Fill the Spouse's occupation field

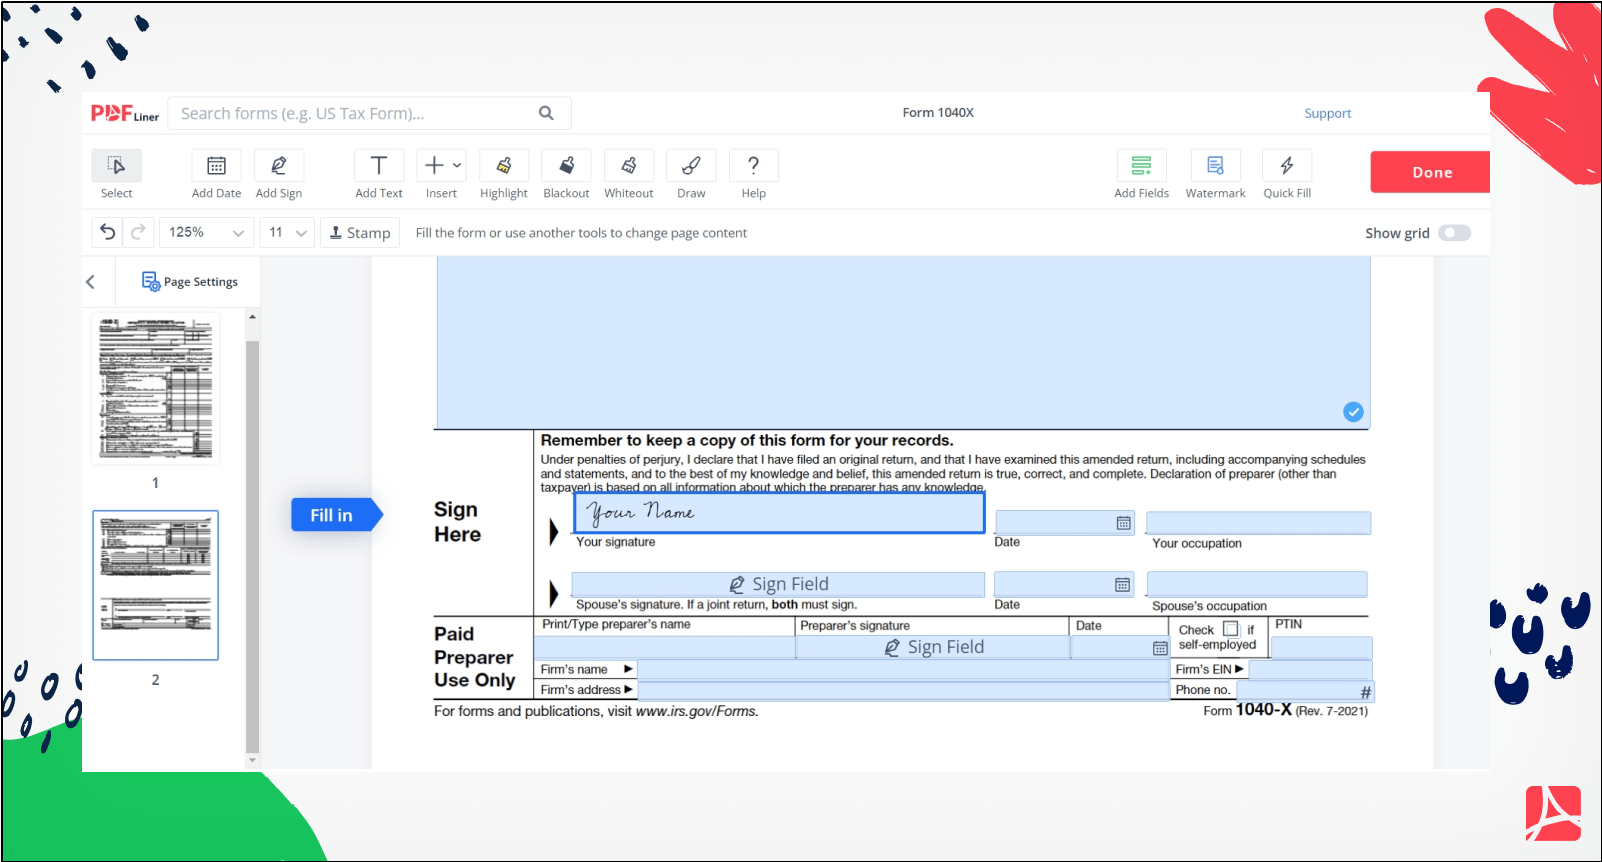point(1257,584)
